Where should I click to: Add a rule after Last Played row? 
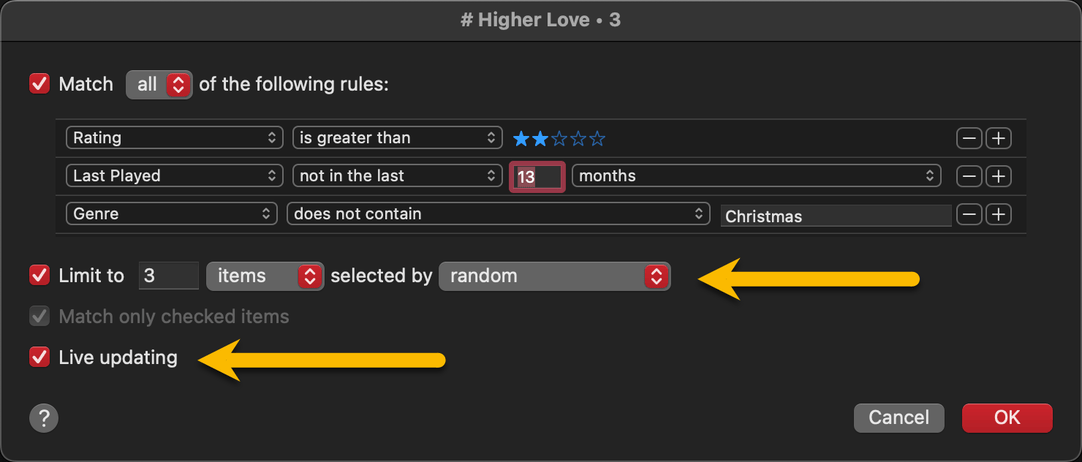point(998,176)
